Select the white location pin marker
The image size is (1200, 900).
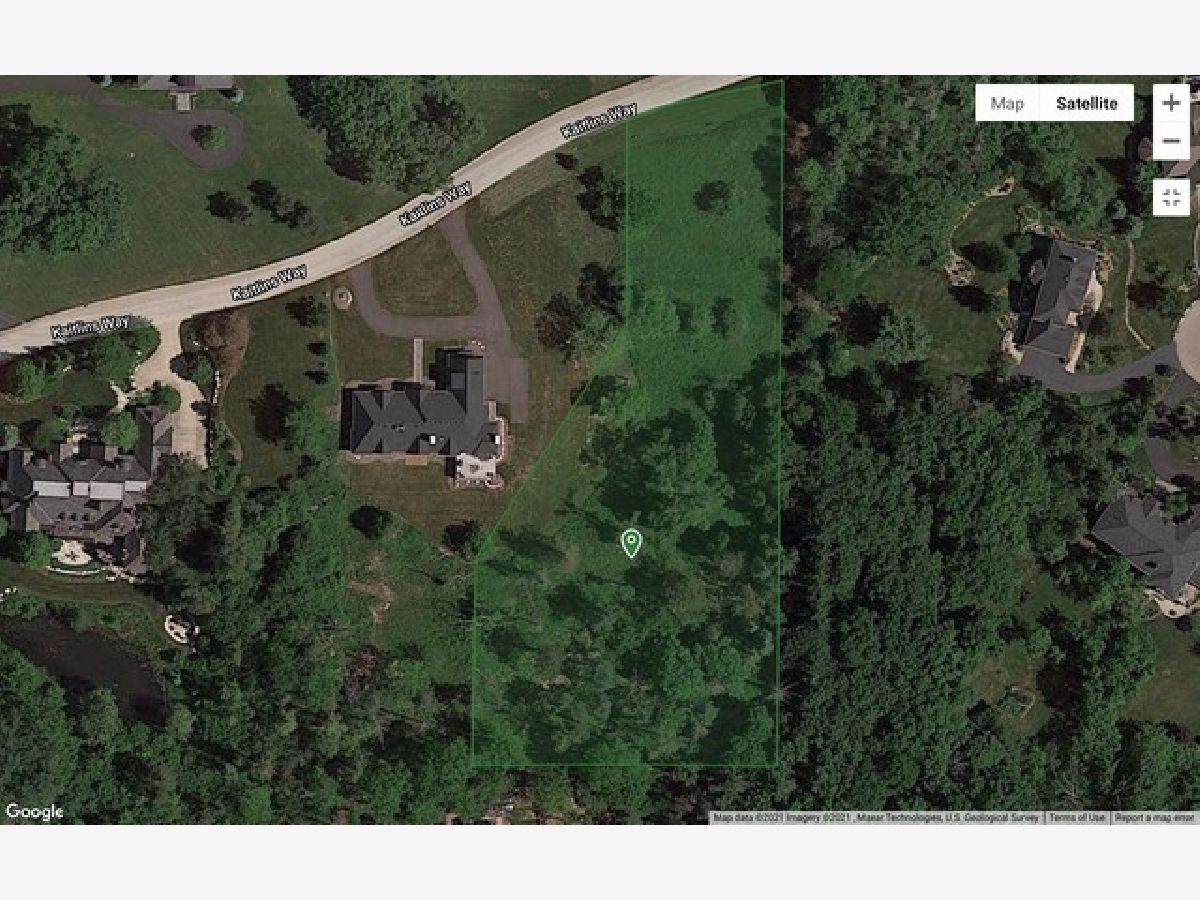click(631, 543)
